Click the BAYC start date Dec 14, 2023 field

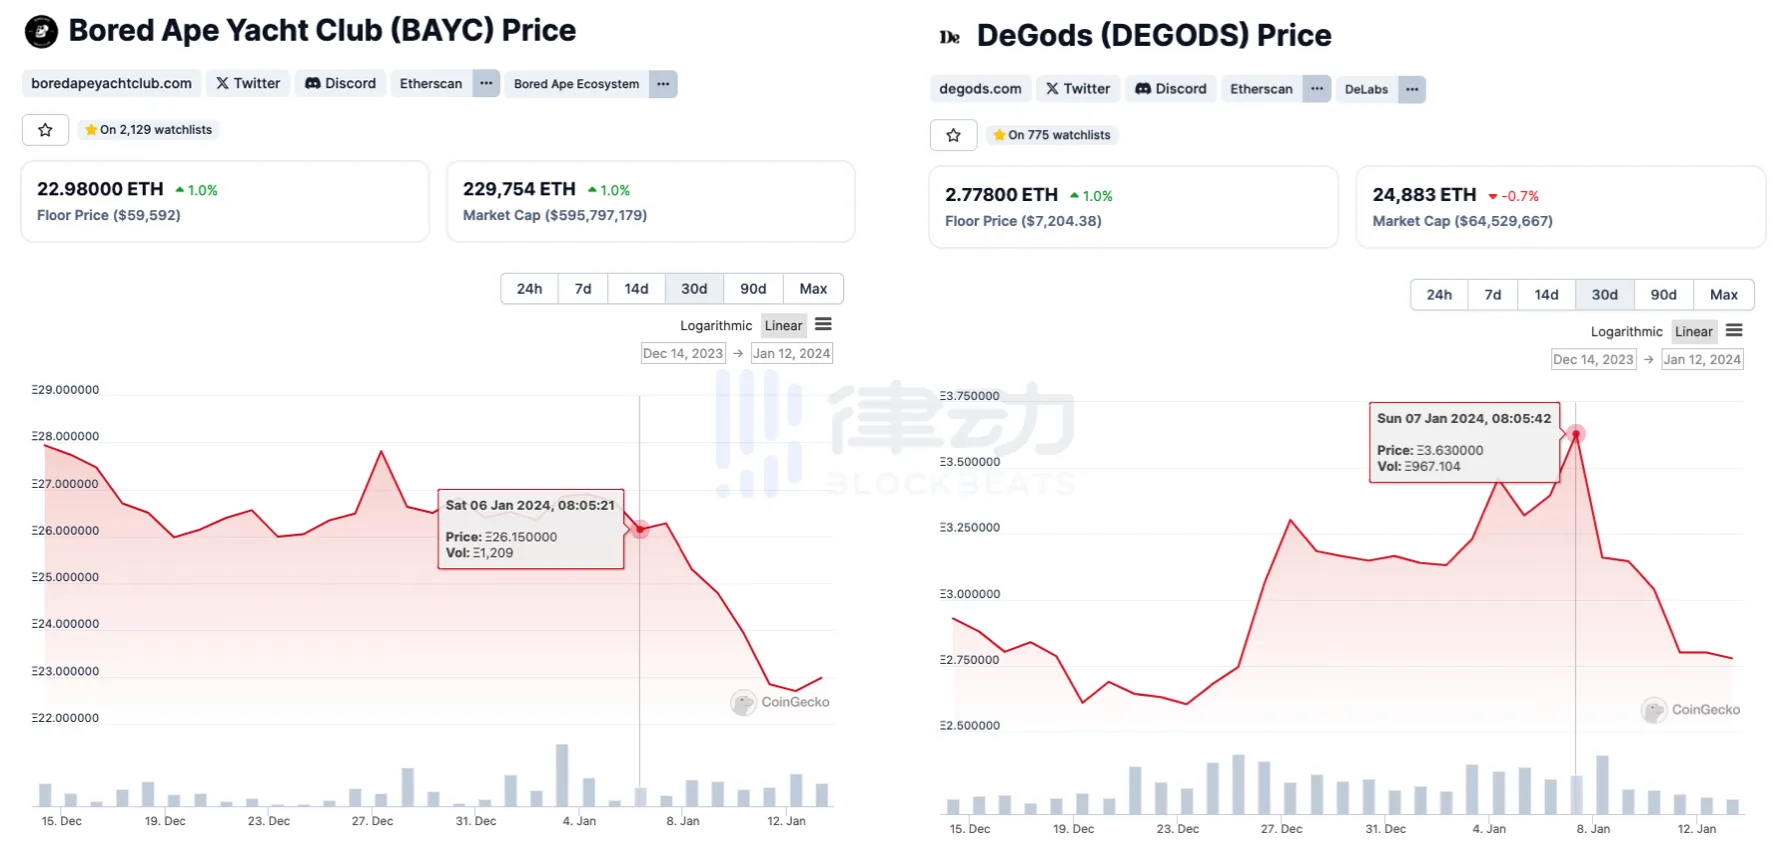coord(683,353)
